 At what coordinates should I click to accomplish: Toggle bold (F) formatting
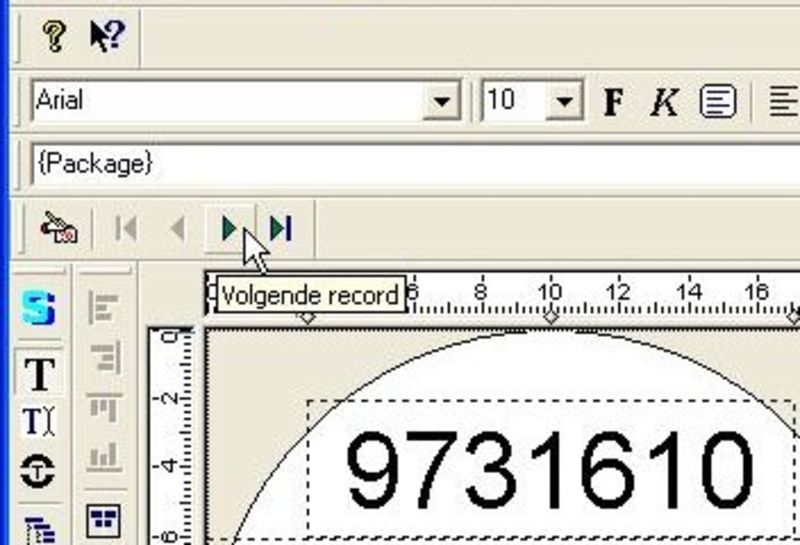pos(614,102)
